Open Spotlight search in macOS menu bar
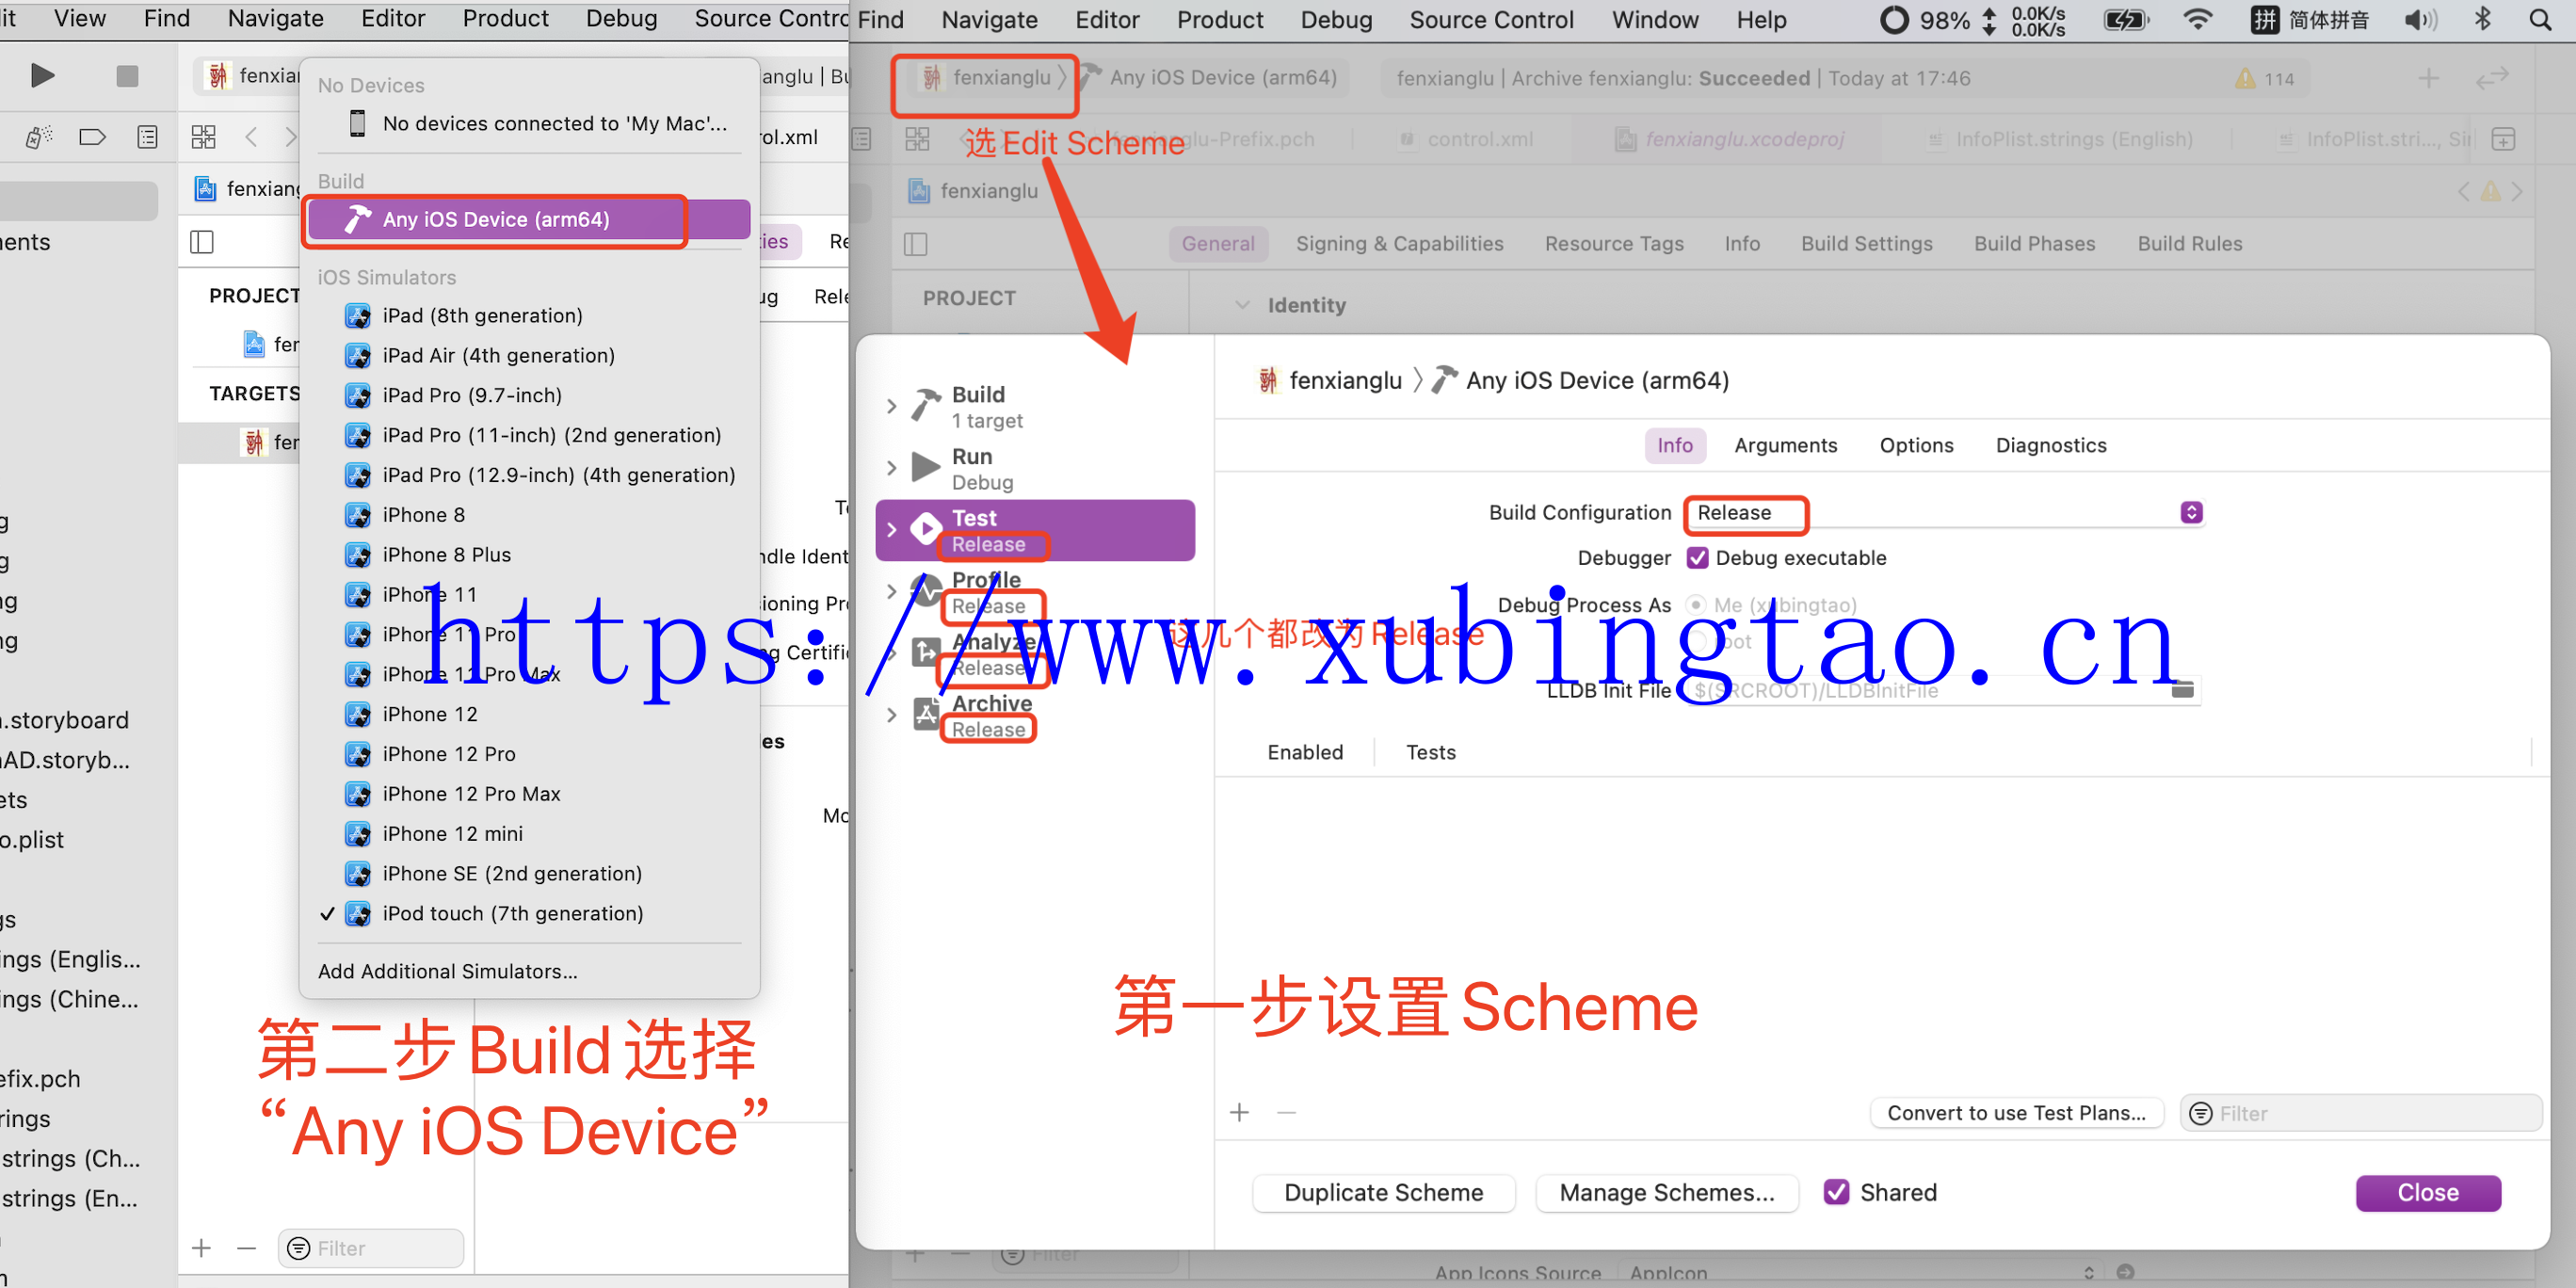The width and height of the screenshot is (2576, 1288). (2540, 20)
